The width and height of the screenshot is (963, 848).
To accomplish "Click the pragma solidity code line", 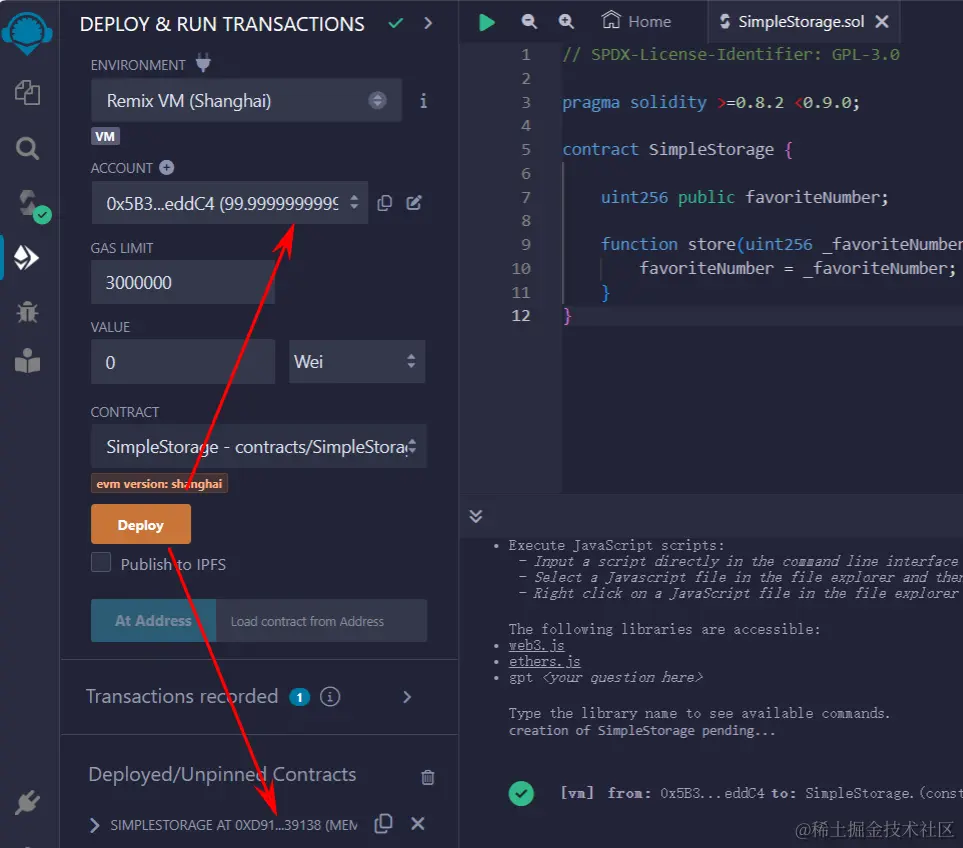I will [711, 102].
